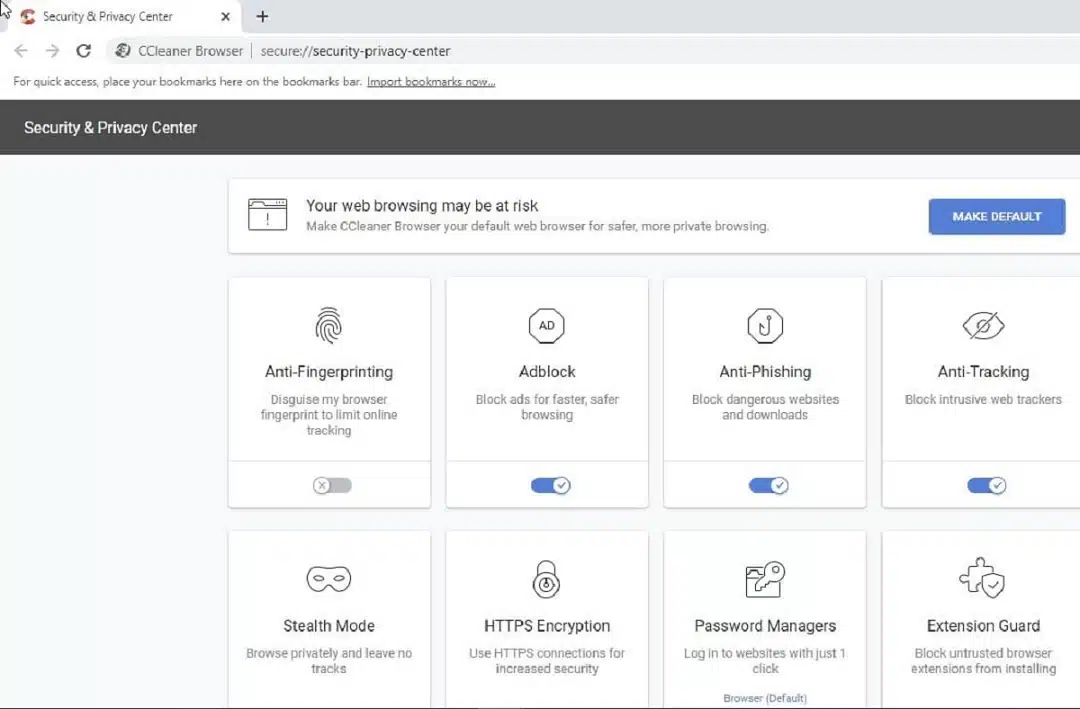Viewport: 1080px width, 709px height.
Task: Turn off the Anti-Phishing toggle
Action: [768, 485]
